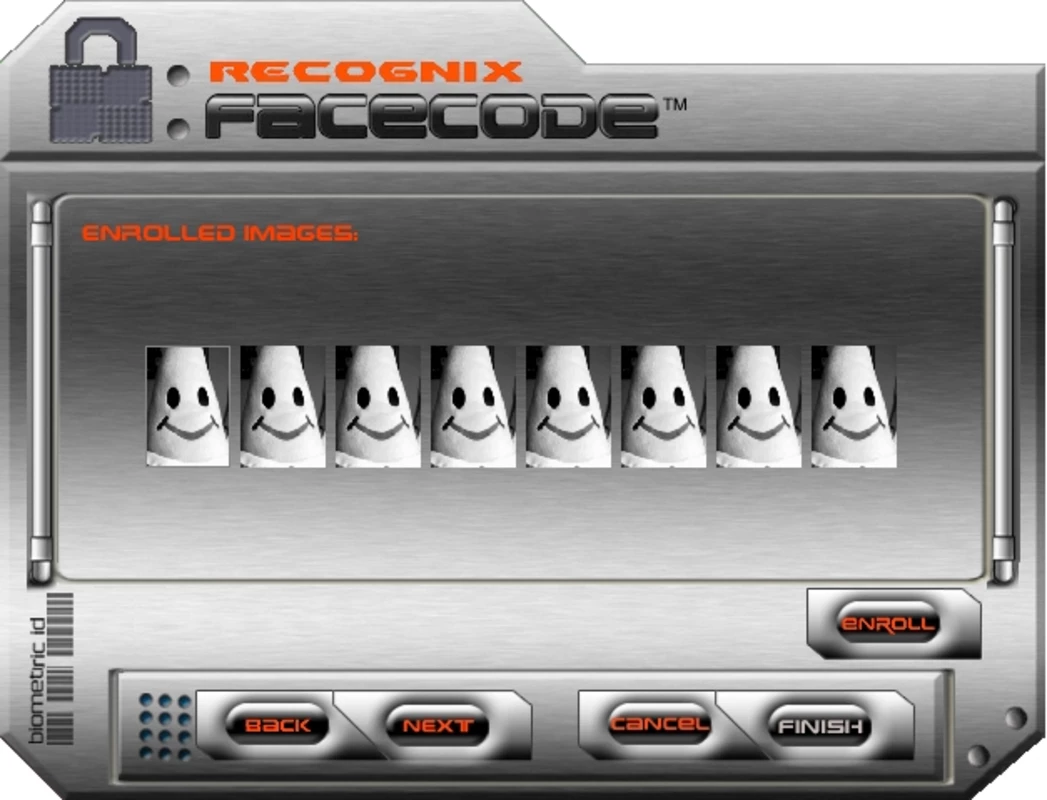Click the padlock logo icon

pos(101,80)
